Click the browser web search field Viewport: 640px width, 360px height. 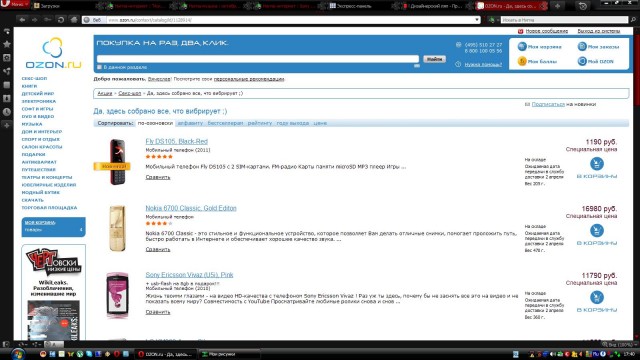click(564, 20)
